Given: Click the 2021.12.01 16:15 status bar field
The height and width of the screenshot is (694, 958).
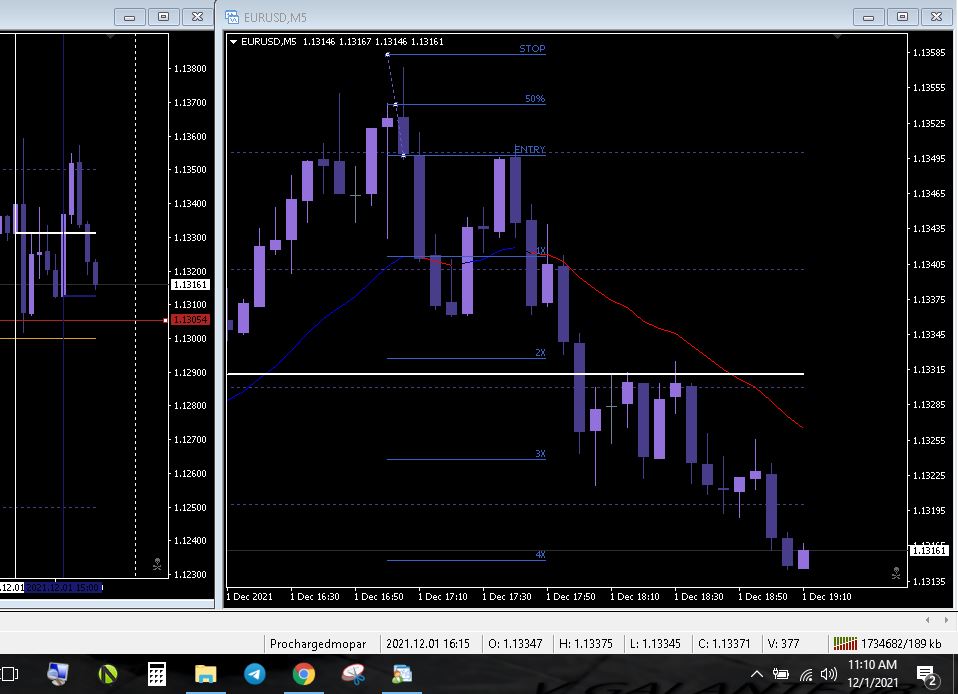Looking at the screenshot, I should click(428, 643).
